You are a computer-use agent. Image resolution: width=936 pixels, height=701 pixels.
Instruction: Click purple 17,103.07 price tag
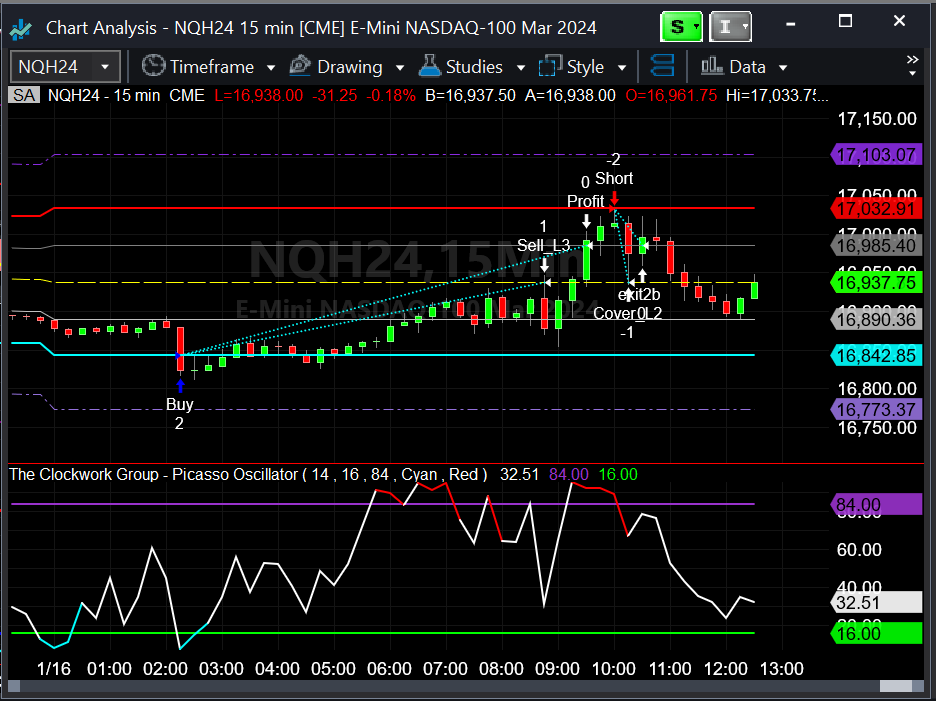(876, 155)
